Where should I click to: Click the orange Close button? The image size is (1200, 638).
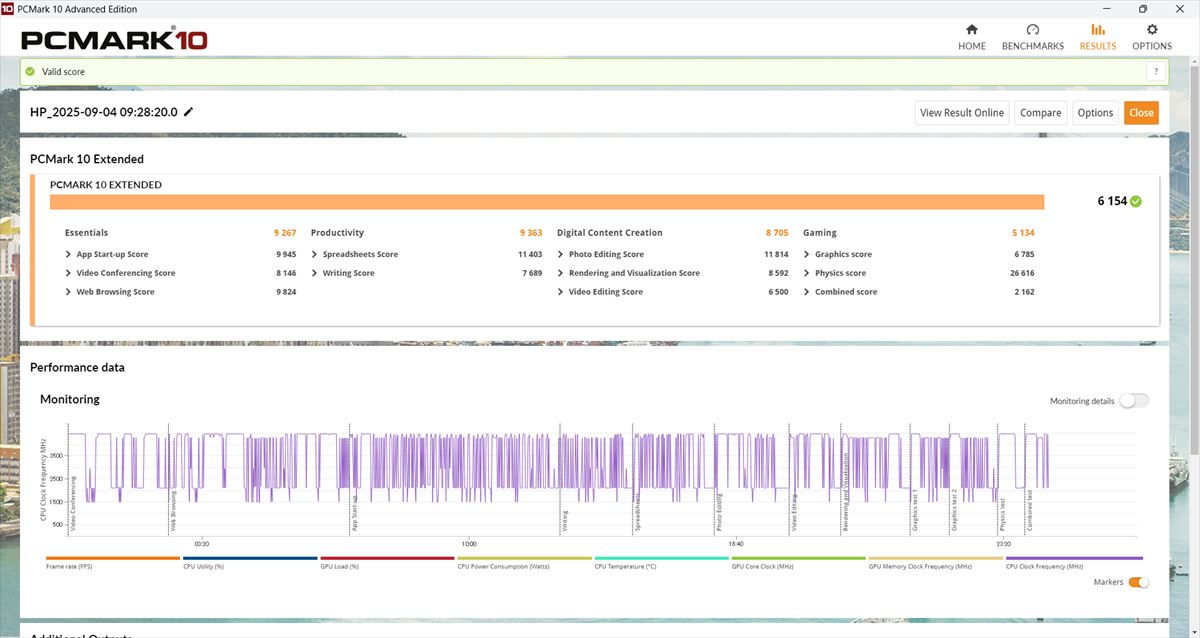point(1141,113)
